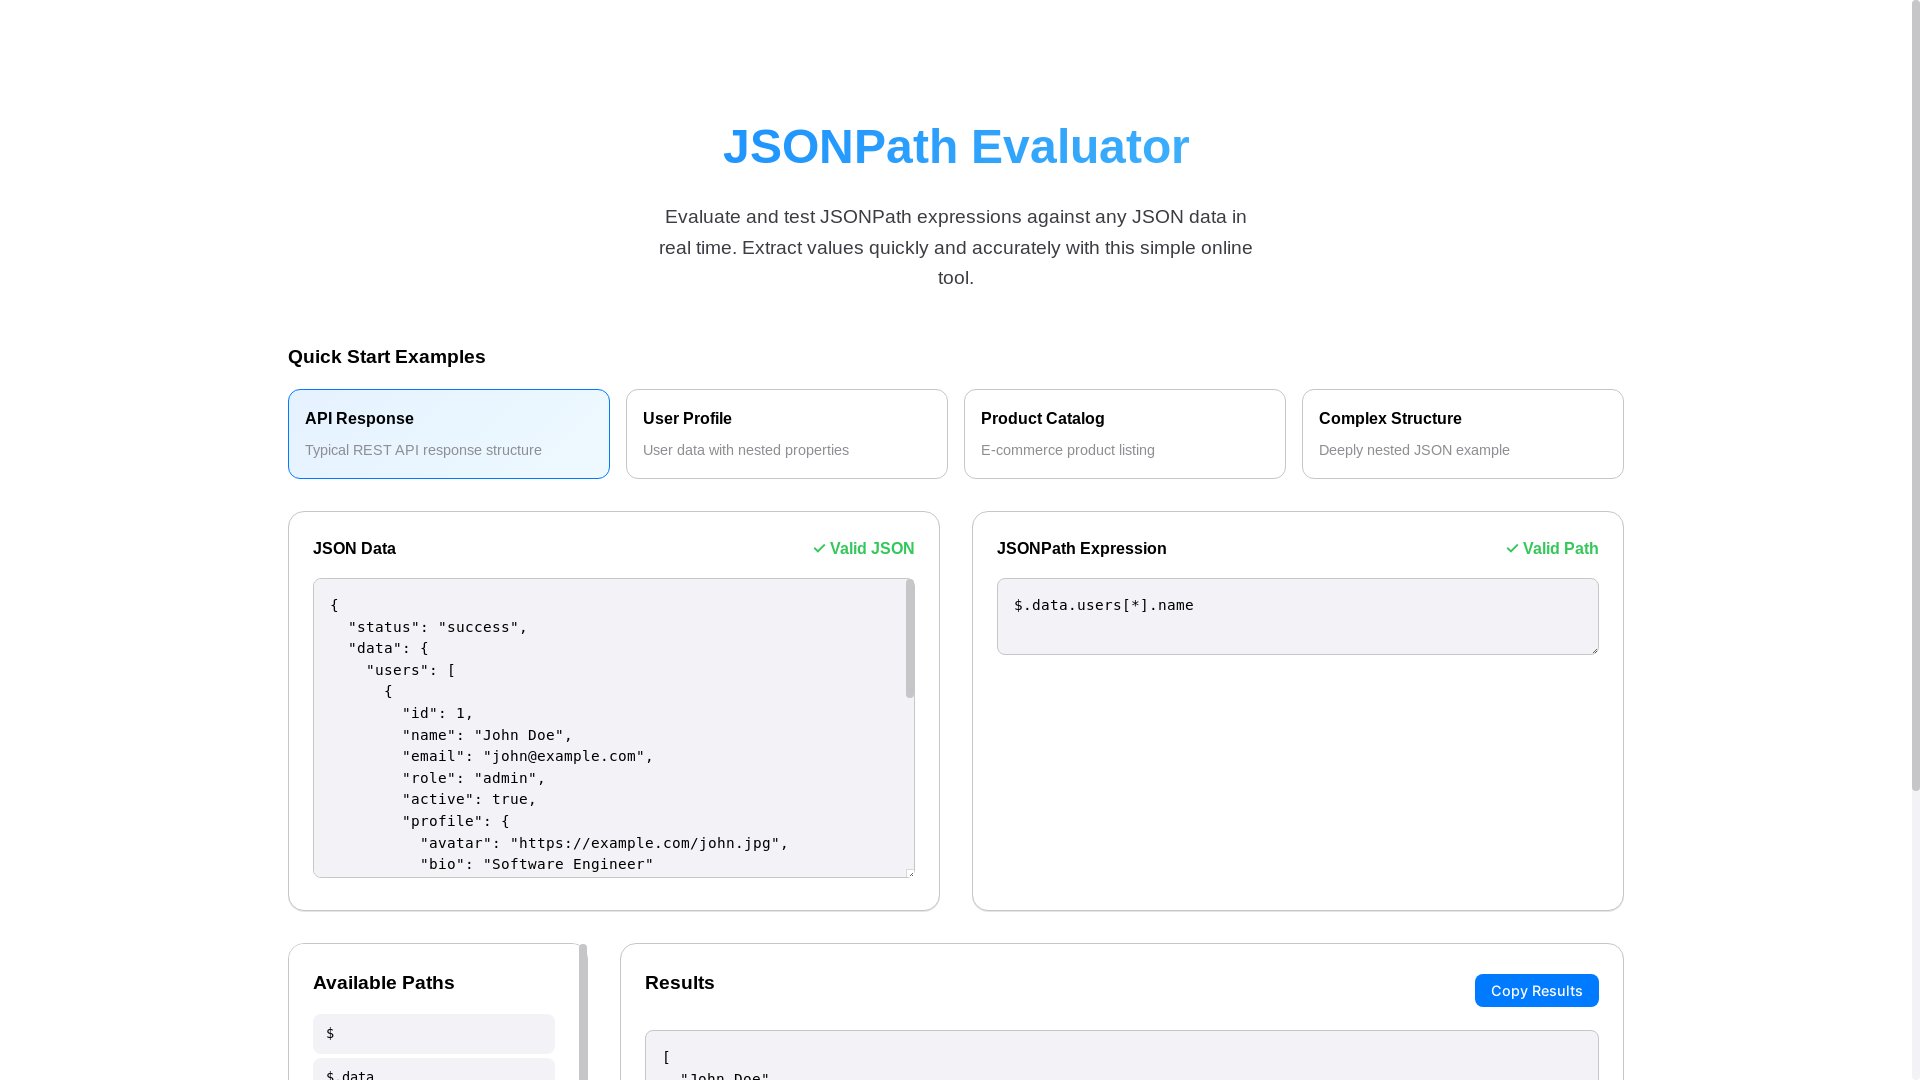Click the Results output box
The height and width of the screenshot is (1080, 1920).
tap(1121, 1055)
